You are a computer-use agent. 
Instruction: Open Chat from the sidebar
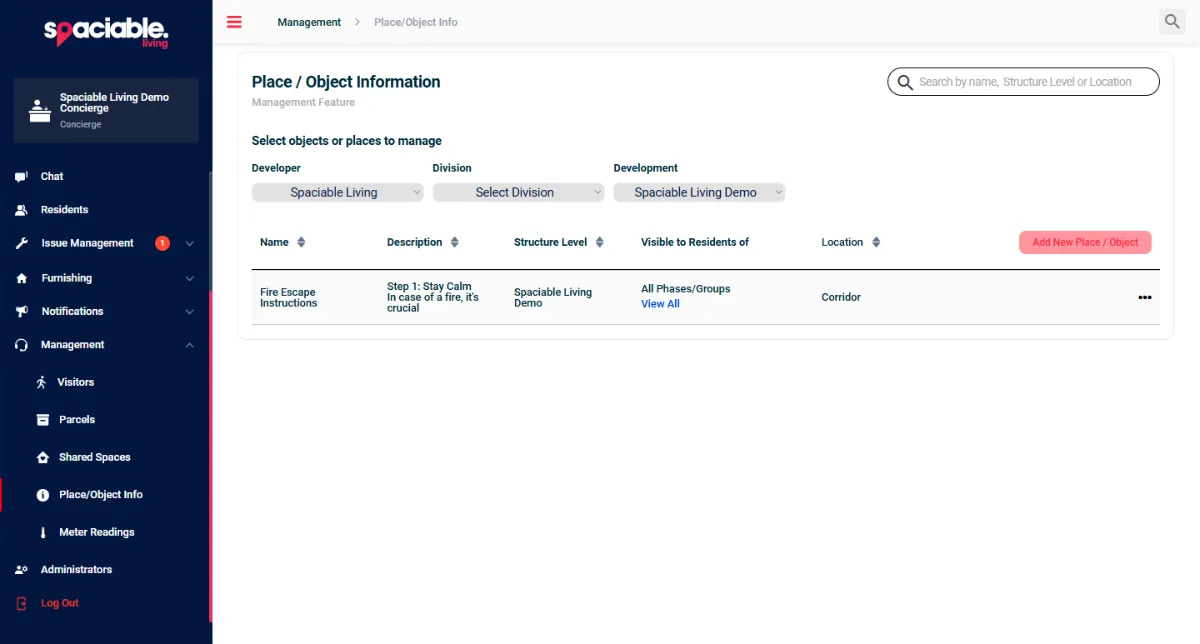click(x=52, y=176)
